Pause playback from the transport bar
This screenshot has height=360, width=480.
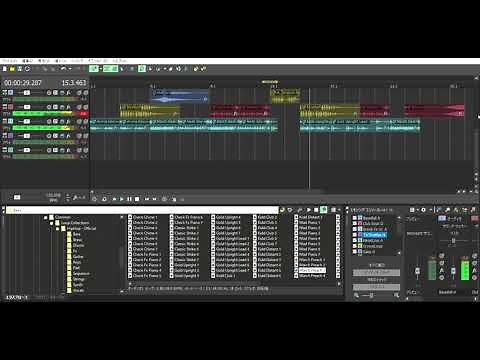(x=129, y=199)
